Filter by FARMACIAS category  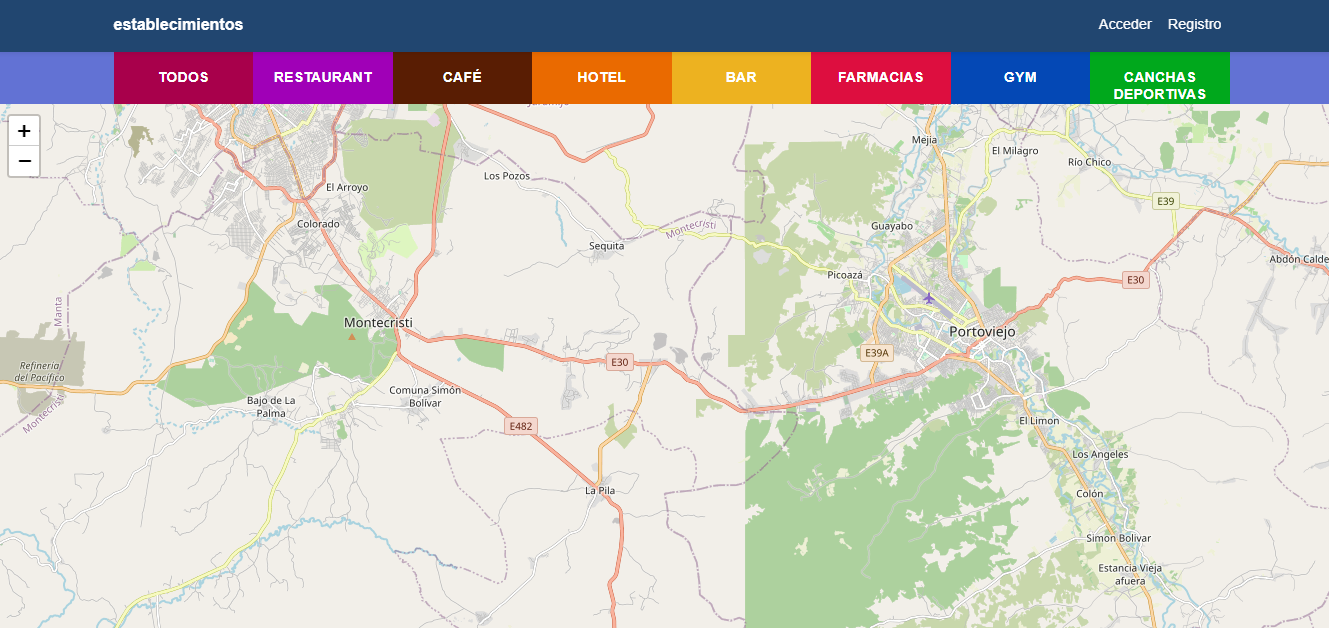[881, 78]
